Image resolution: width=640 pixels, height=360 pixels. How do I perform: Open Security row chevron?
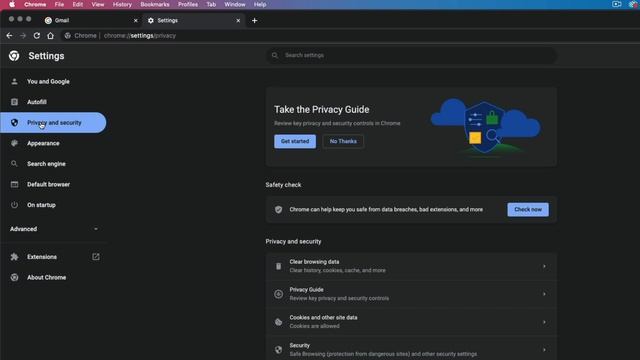click(544, 350)
